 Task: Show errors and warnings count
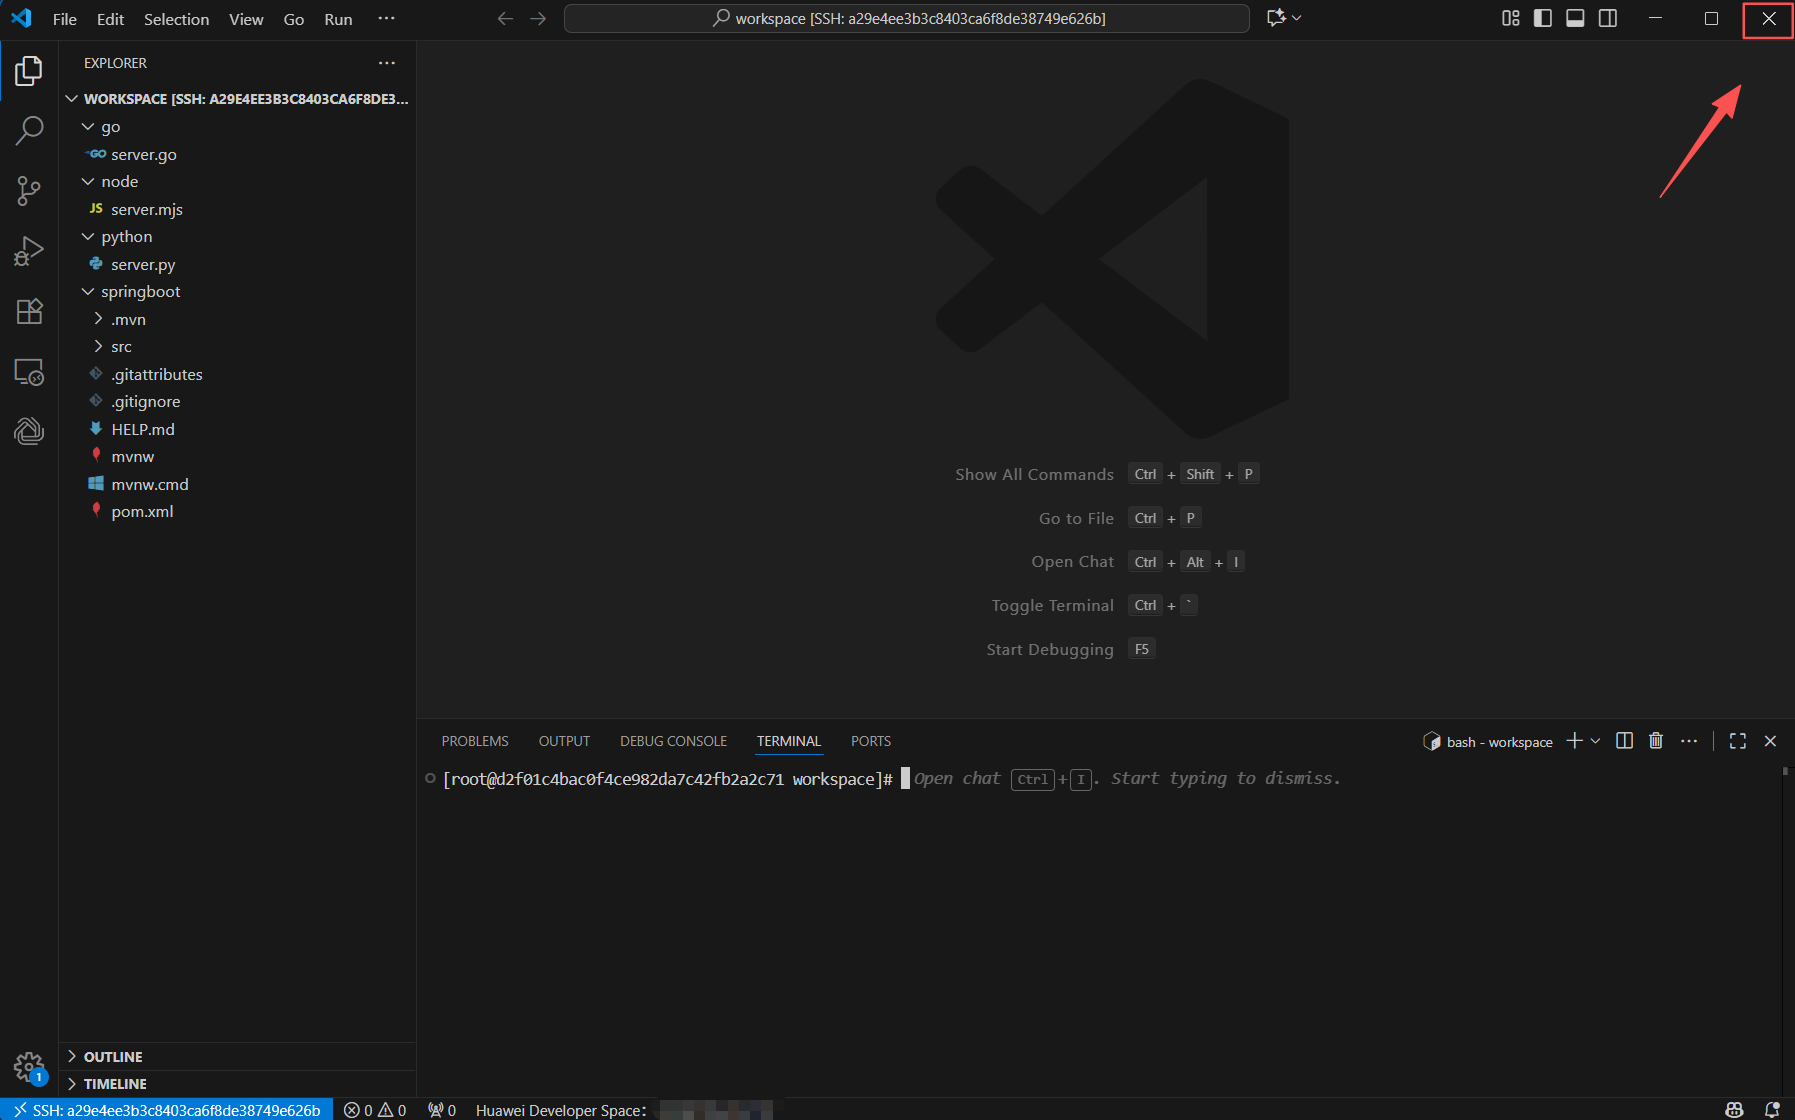coord(375,1110)
